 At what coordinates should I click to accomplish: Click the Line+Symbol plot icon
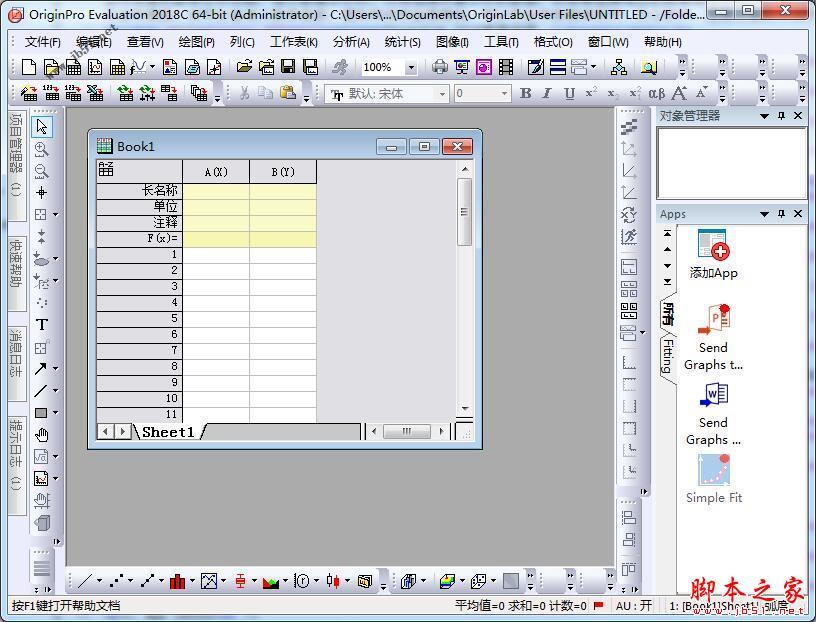[147, 581]
